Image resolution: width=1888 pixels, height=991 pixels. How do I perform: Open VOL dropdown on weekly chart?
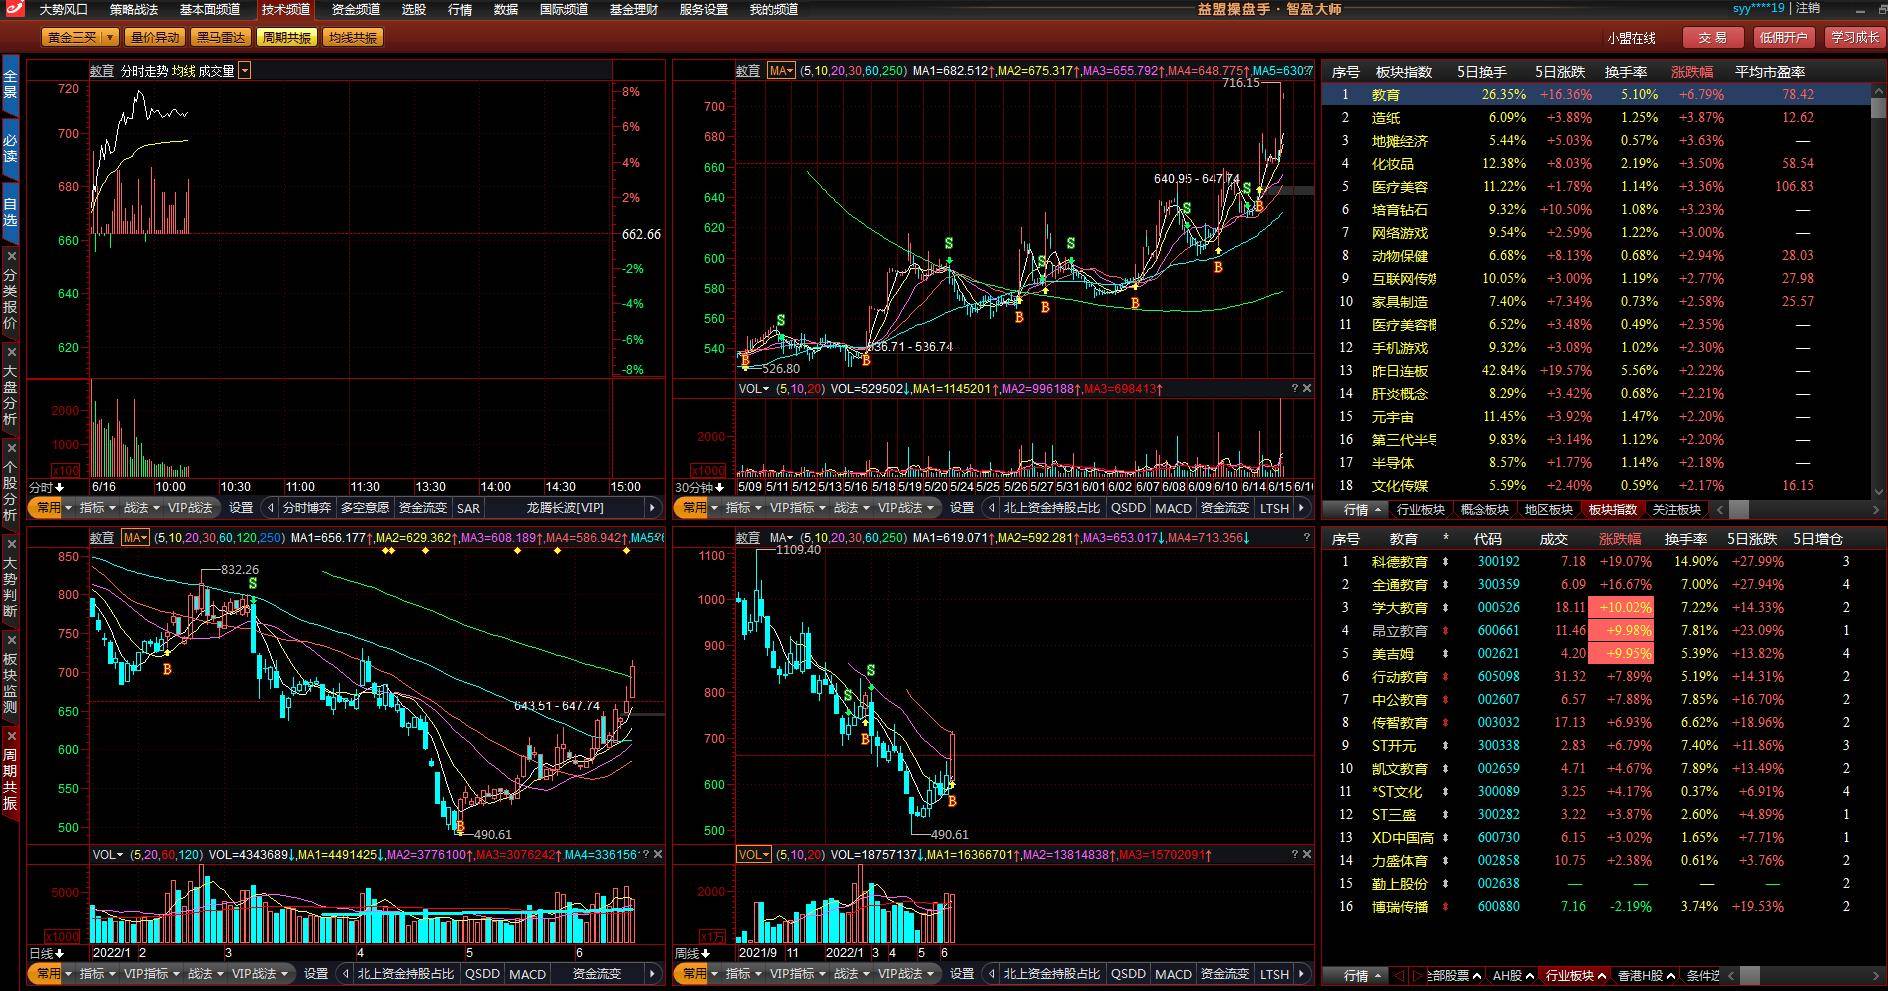tap(754, 855)
